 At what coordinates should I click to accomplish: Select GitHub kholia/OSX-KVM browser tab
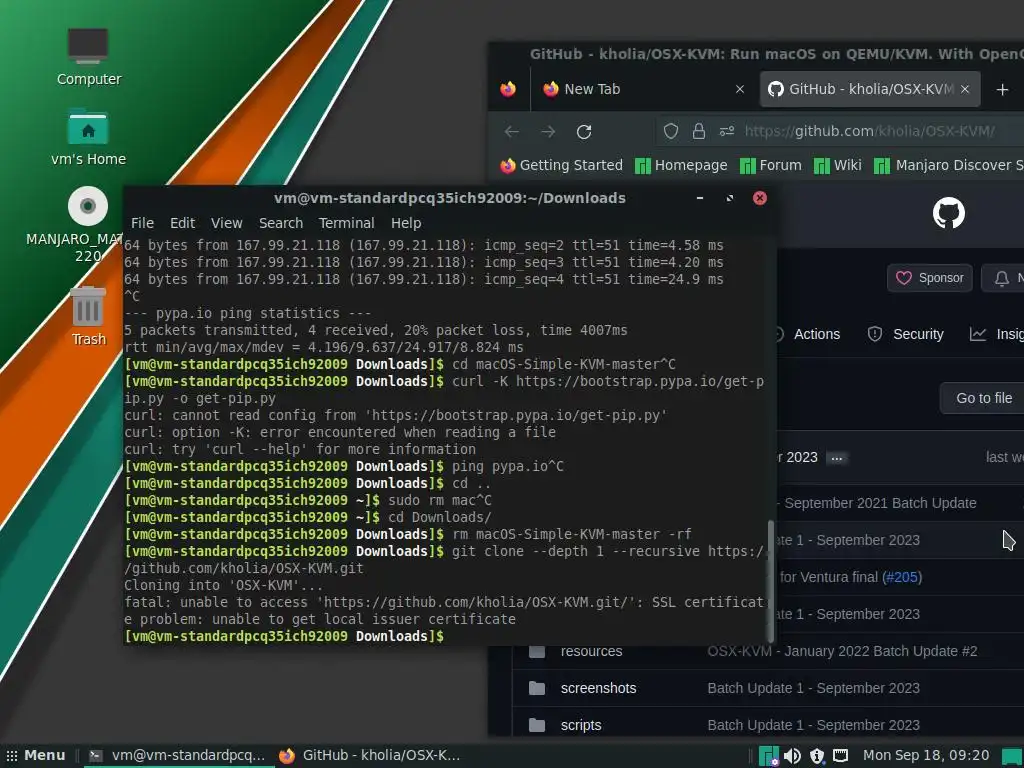tap(870, 89)
